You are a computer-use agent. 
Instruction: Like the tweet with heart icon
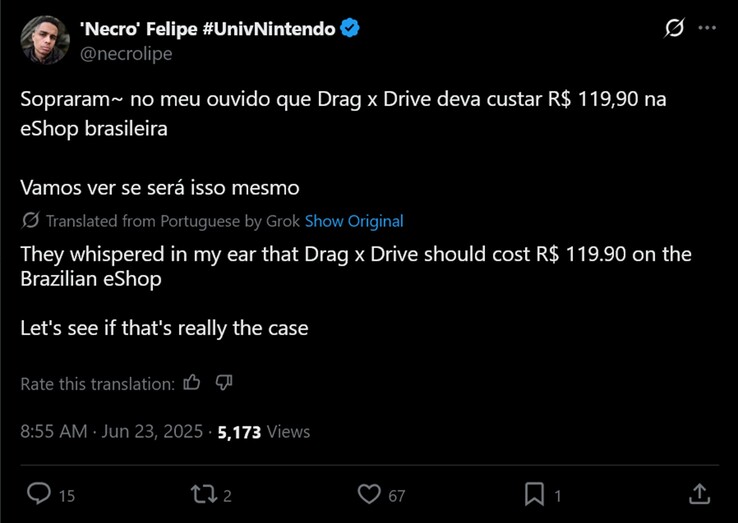369,494
